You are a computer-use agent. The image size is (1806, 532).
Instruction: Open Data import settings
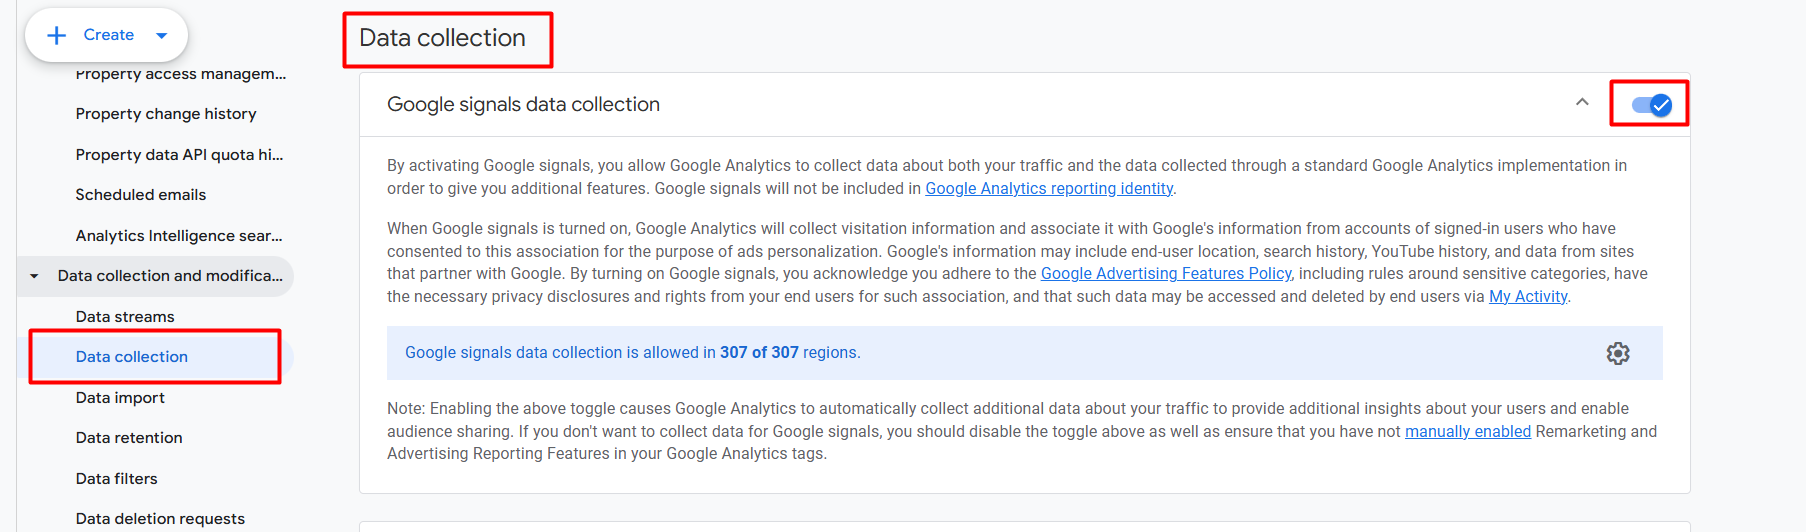coord(120,398)
